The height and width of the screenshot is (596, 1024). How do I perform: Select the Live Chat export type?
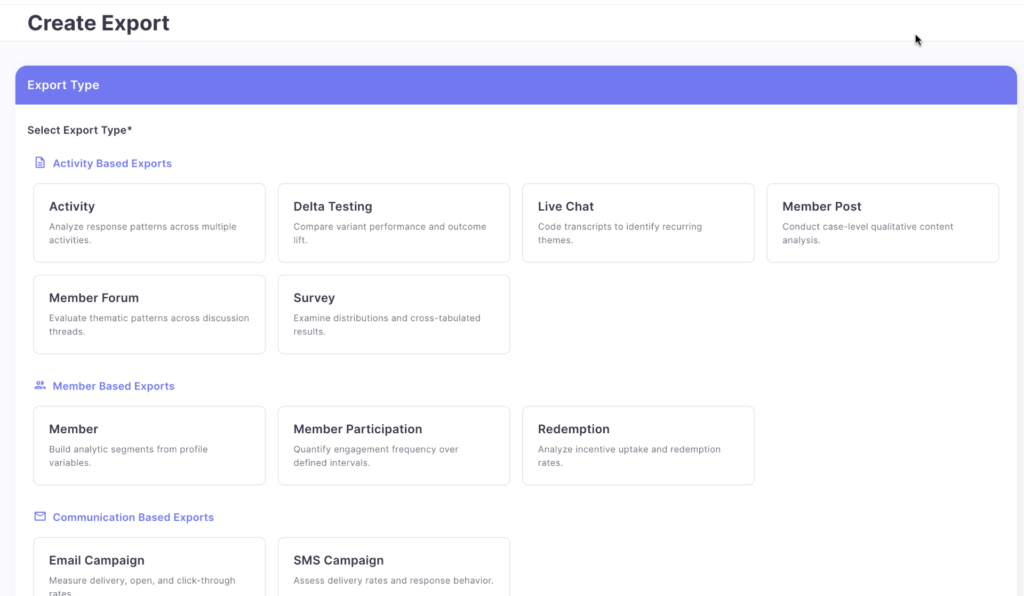tap(638, 223)
